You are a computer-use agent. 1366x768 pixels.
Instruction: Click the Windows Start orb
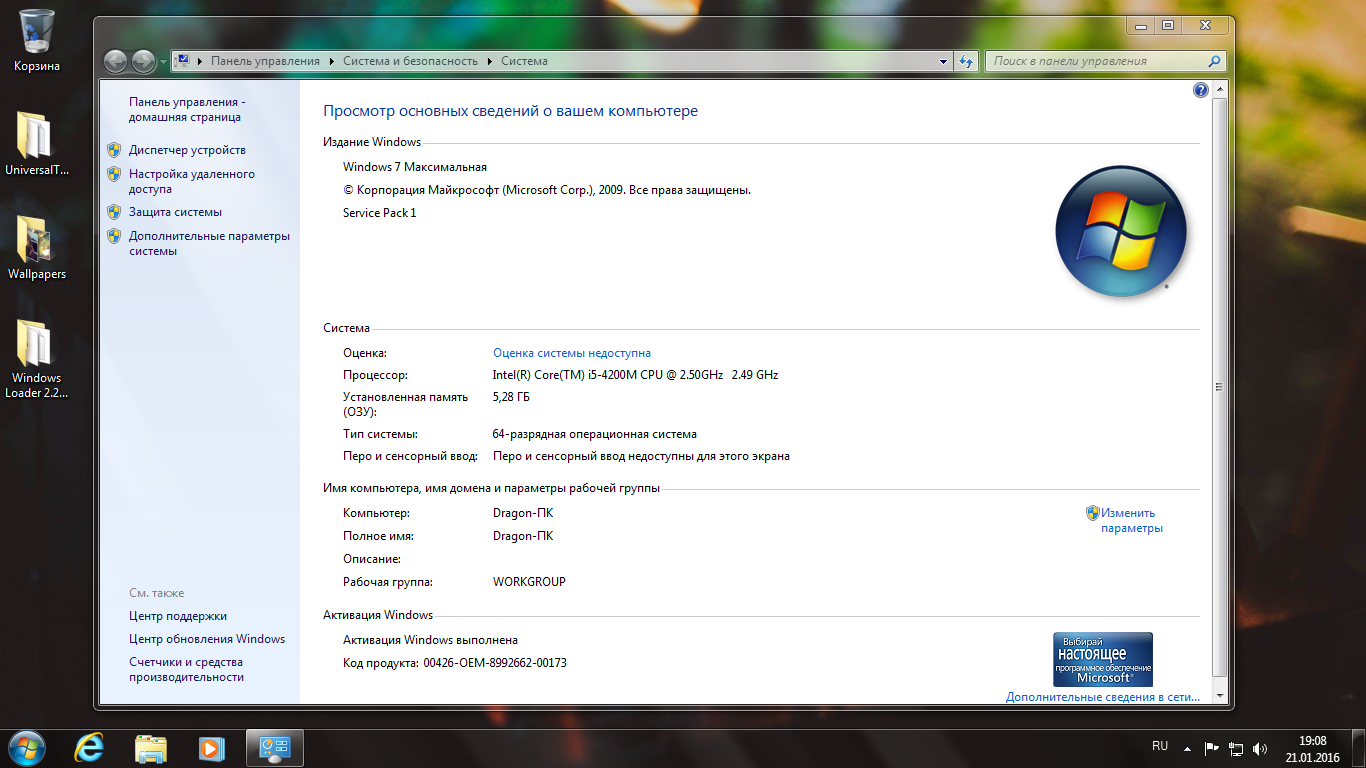(27, 748)
